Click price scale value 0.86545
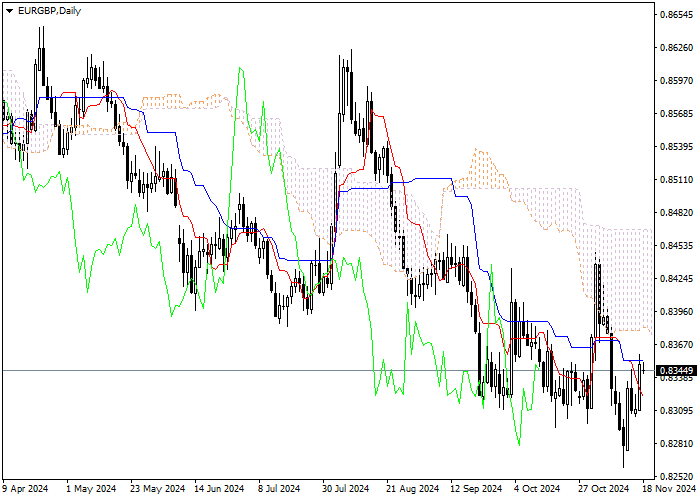This screenshot has height=500, width=700. (677, 15)
